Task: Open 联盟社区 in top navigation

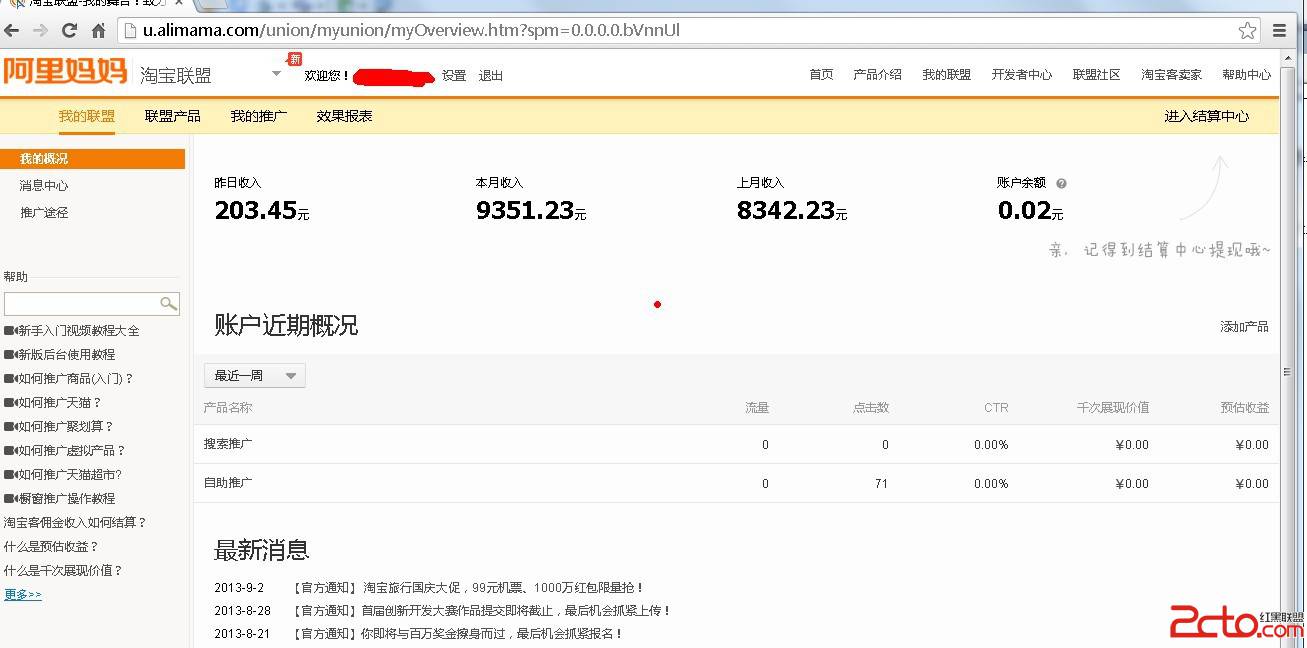Action: [x=1096, y=75]
